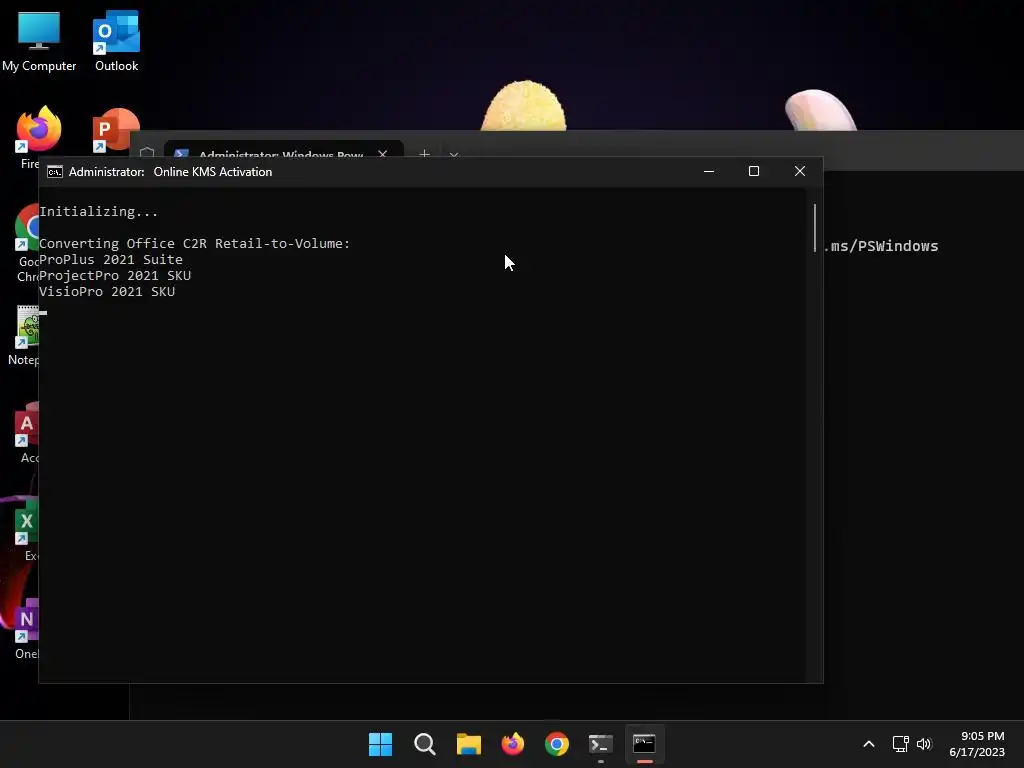Open the PowerPoint desktop shortcut
The image size is (1024, 768).
116,131
